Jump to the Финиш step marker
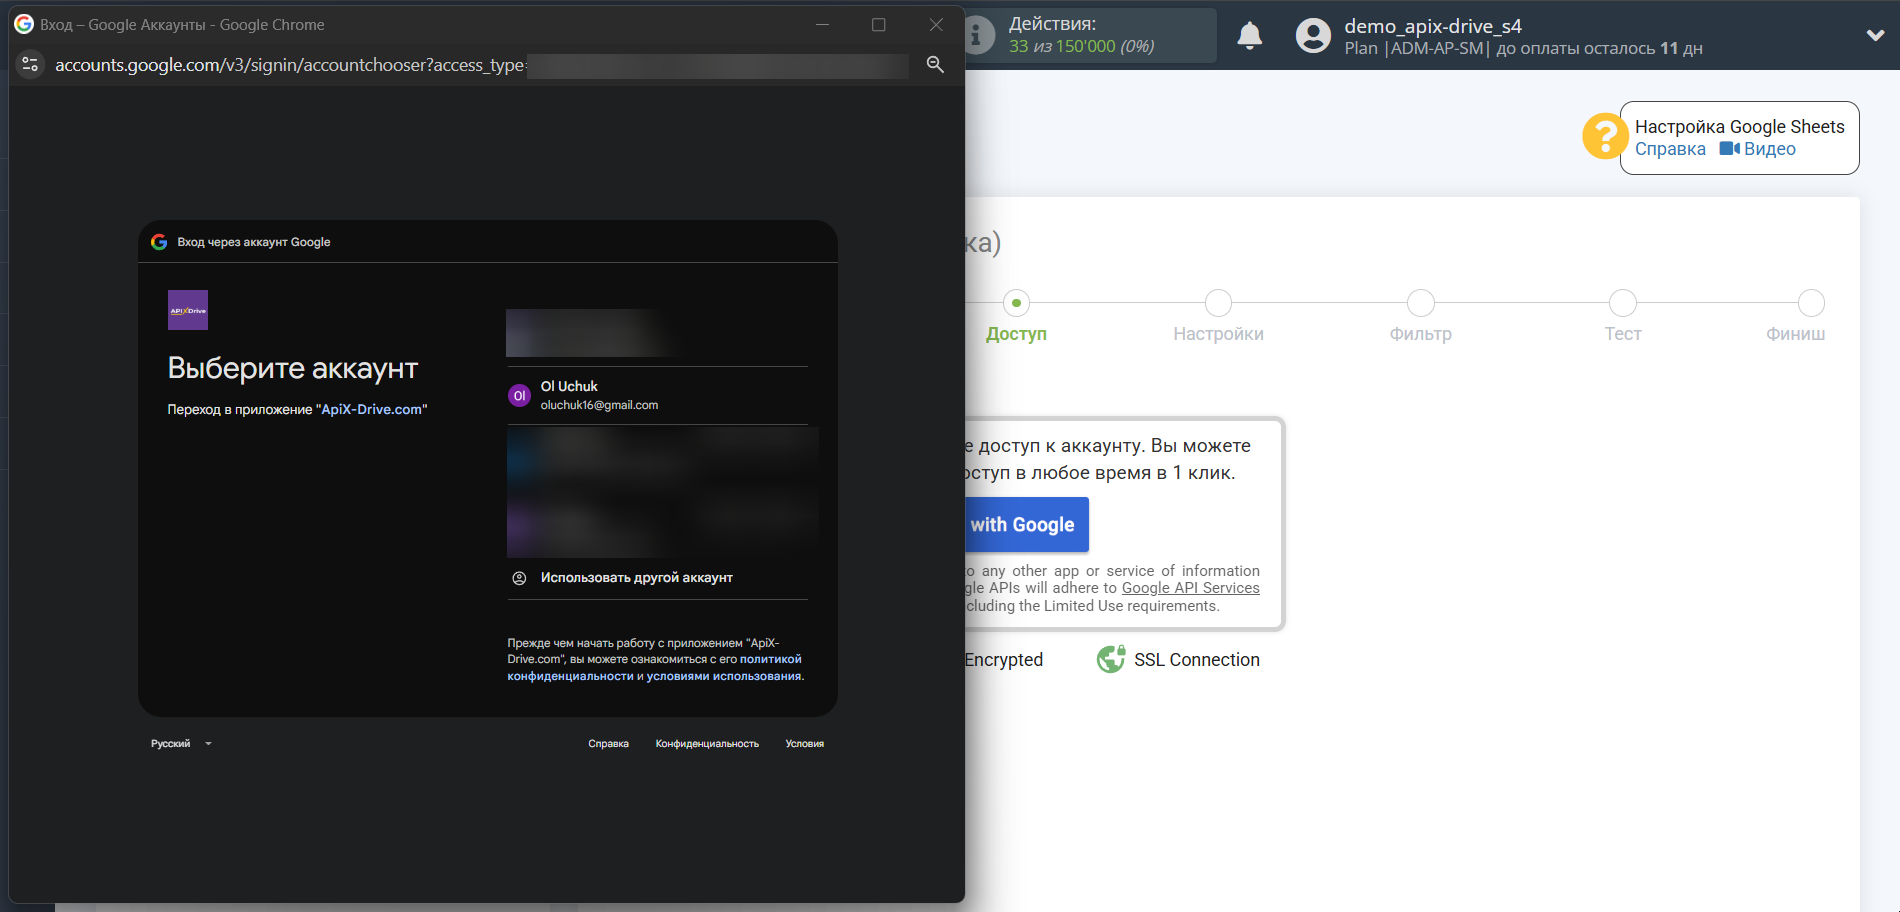The image size is (1900, 912). (x=1810, y=303)
